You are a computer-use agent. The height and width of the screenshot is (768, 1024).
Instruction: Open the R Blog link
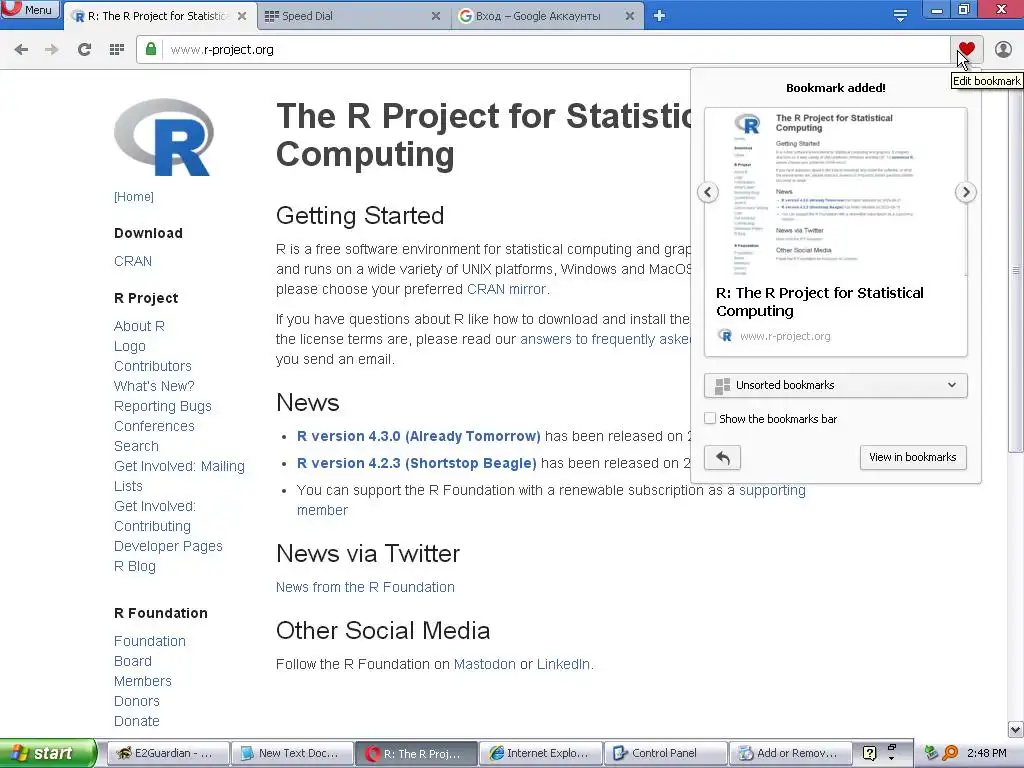pyautogui.click(x=135, y=566)
